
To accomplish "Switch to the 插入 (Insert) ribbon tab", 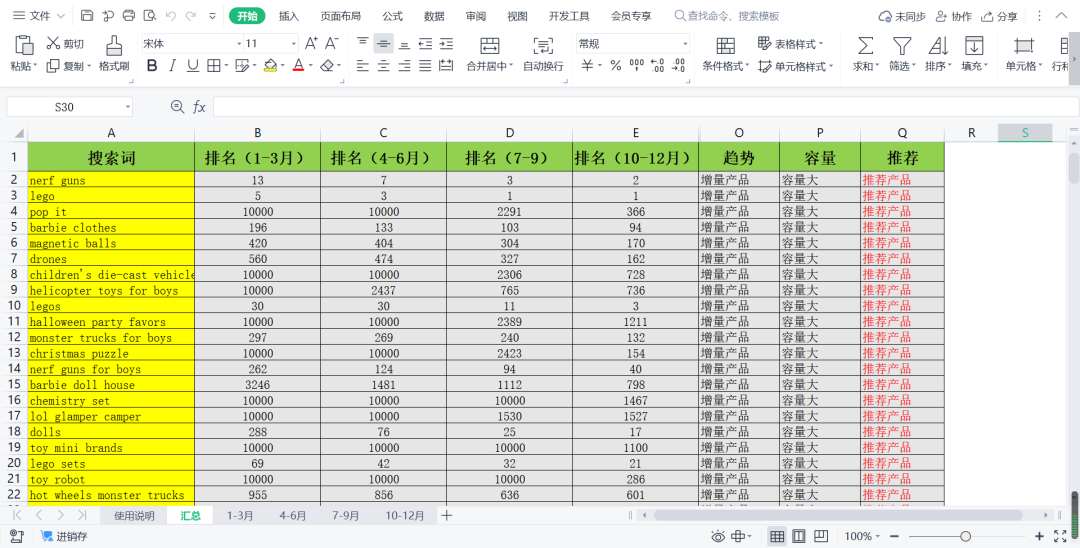I will click(x=289, y=16).
